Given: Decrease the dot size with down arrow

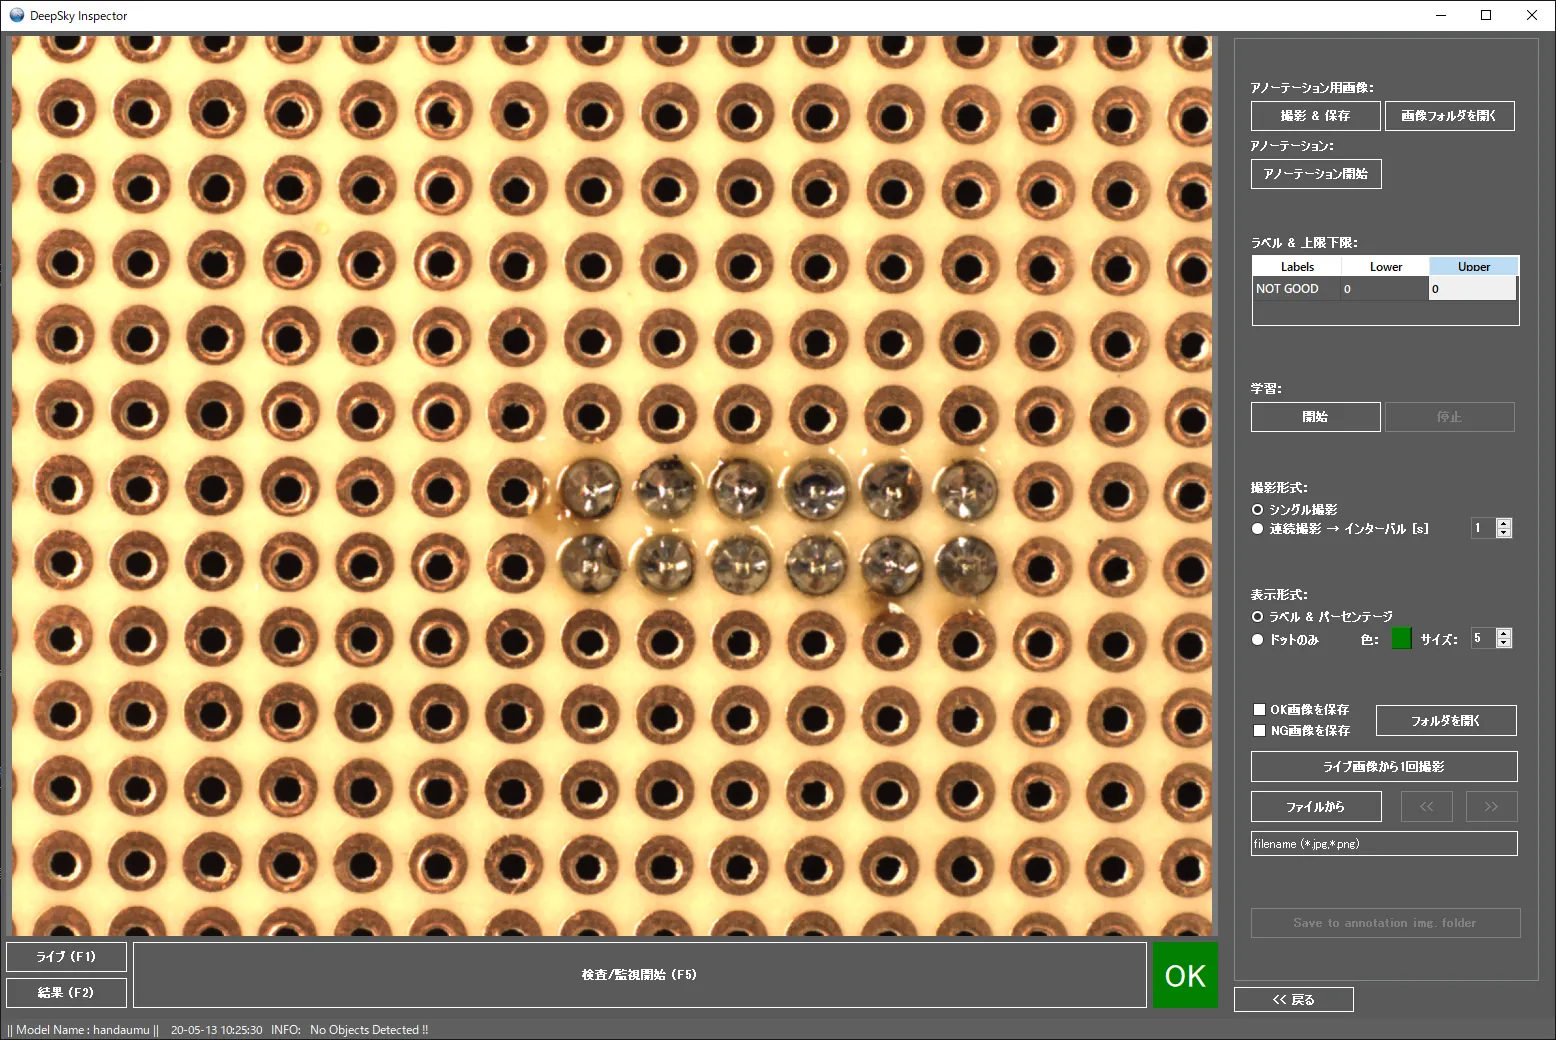Looking at the screenshot, I should pyautogui.click(x=1503, y=643).
